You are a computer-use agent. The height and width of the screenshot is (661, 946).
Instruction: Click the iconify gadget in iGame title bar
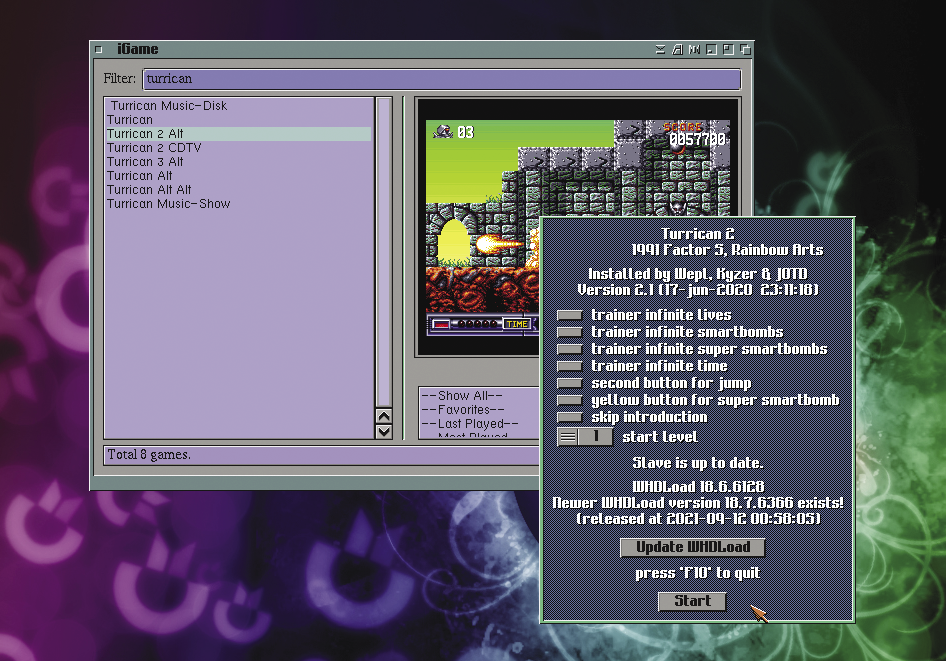coord(711,49)
